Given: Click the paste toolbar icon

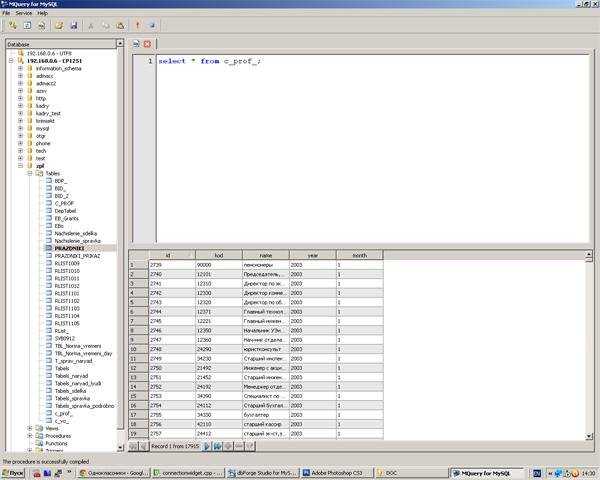Looking at the screenshot, I should point(120,26).
